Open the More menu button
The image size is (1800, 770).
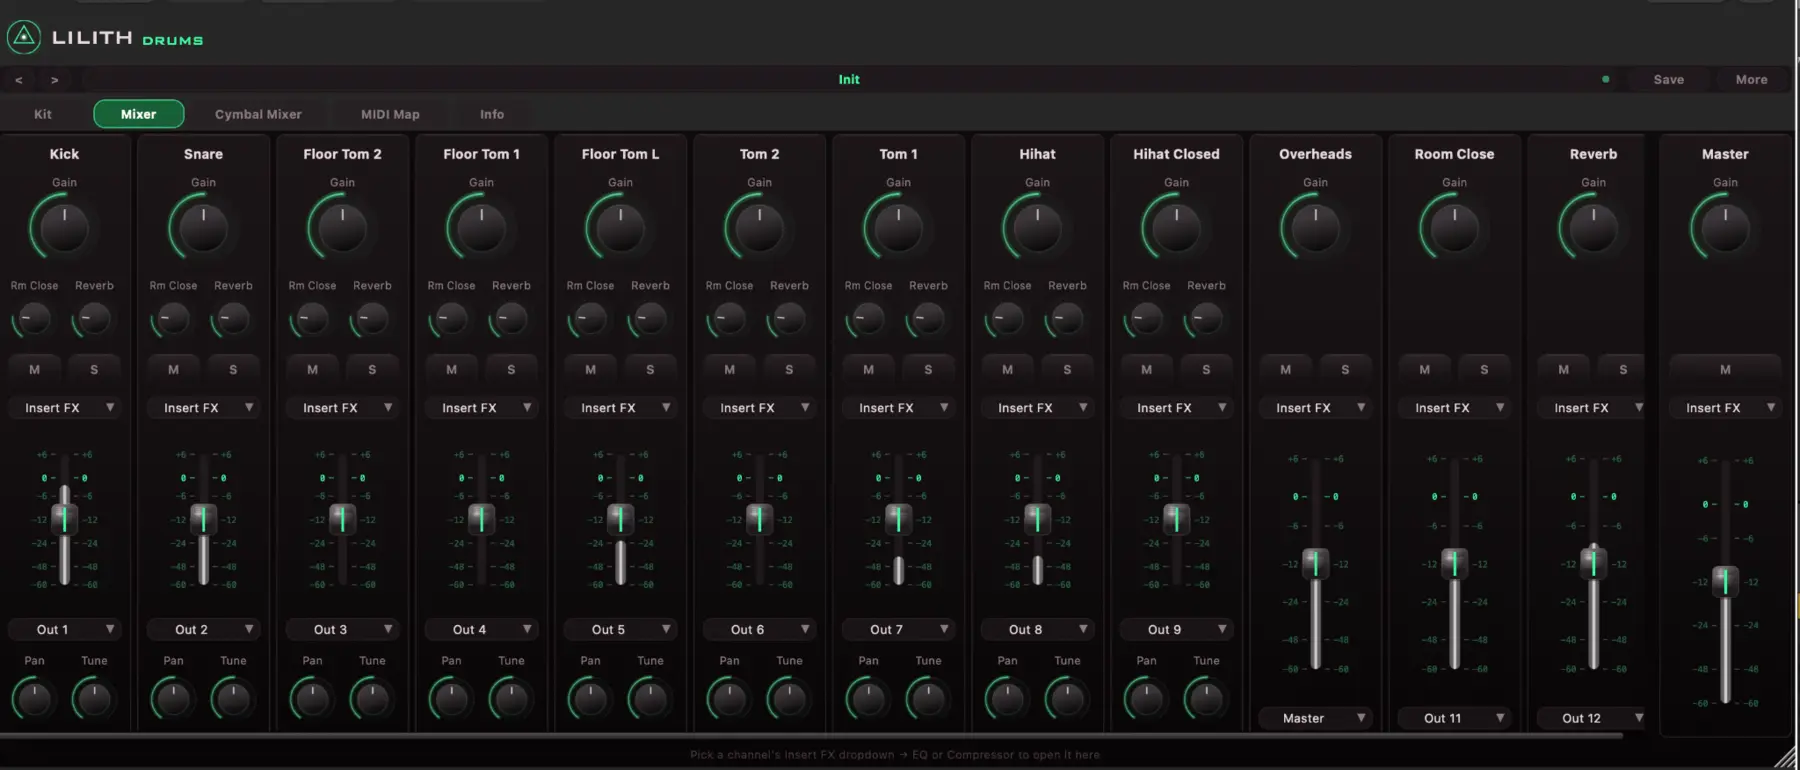[1752, 80]
